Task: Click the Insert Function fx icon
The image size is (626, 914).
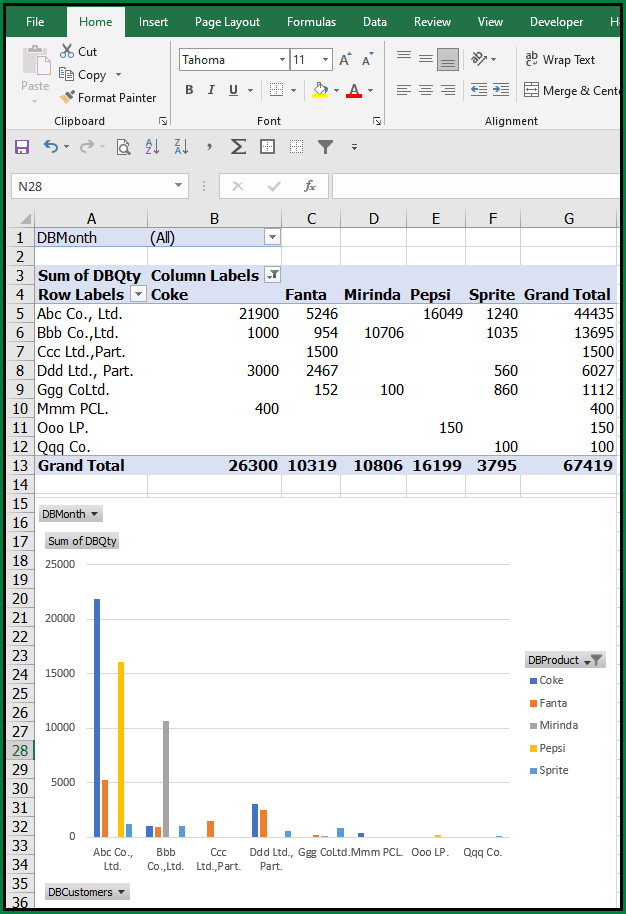Action: pos(310,186)
